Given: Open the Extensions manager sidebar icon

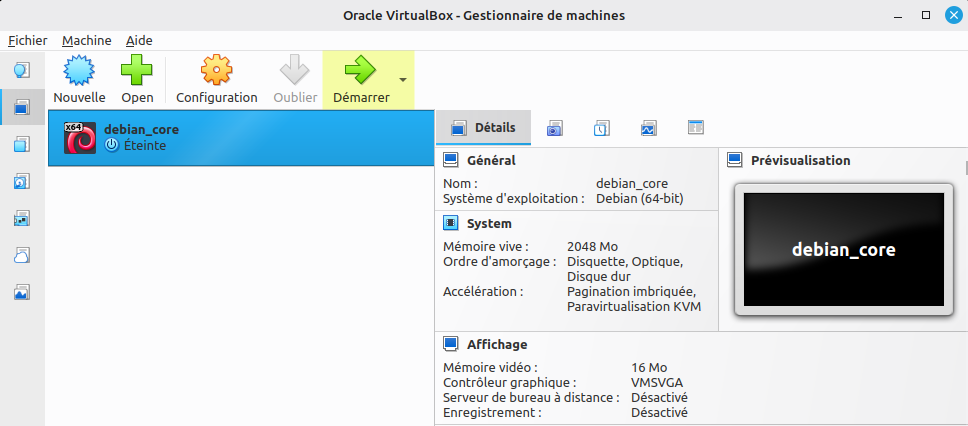Looking at the screenshot, I should tap(22, 144).
